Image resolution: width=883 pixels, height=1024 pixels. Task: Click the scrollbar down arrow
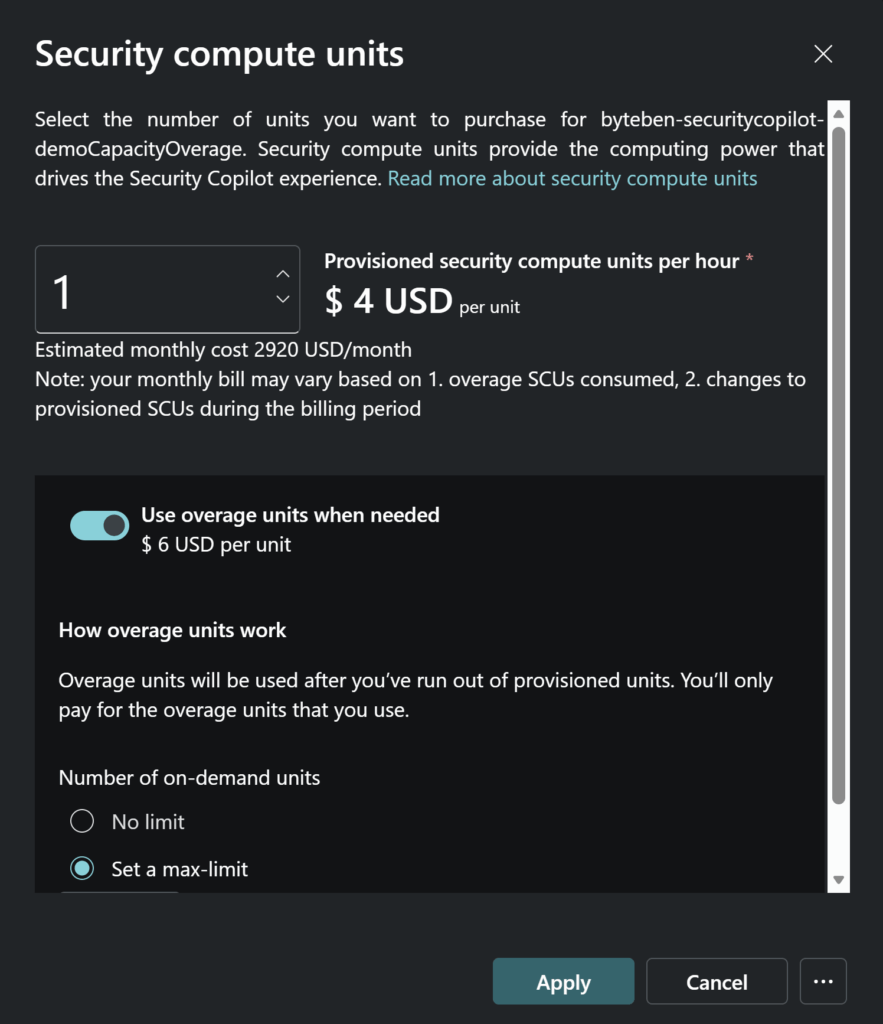point(839,881)
